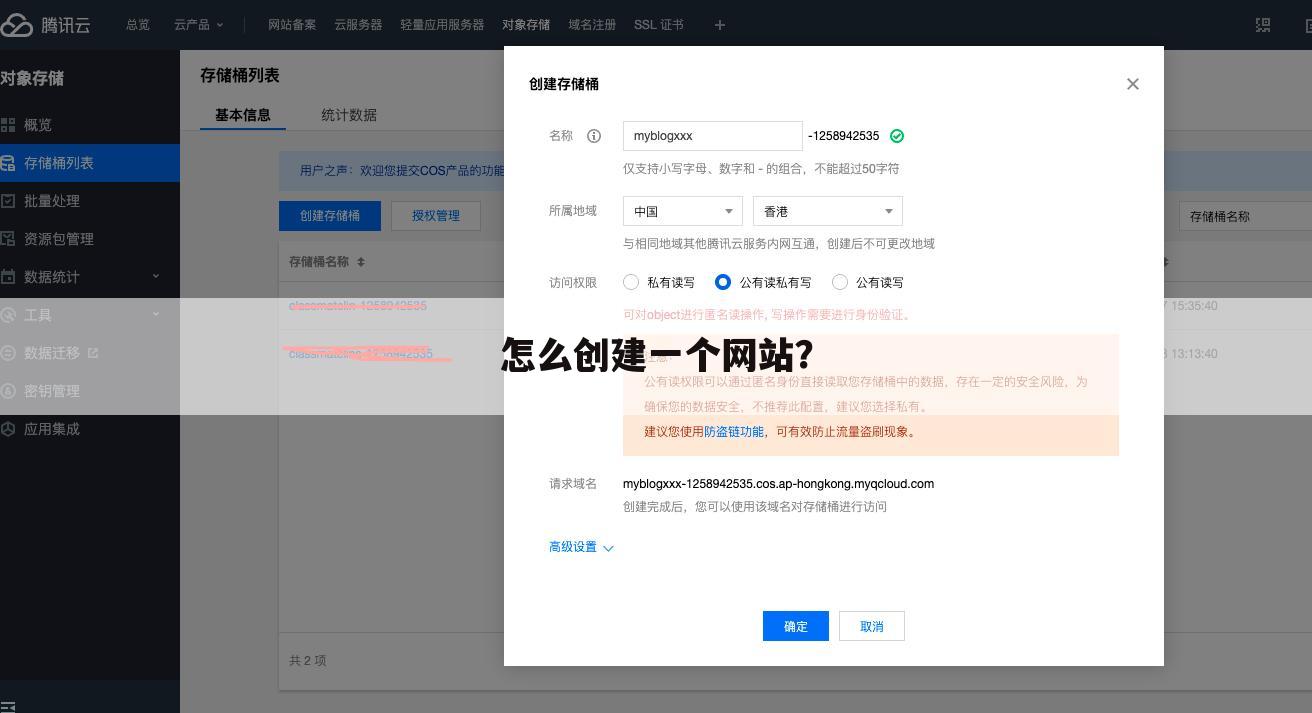Click the 存储桶名称 search field

[x=1245, y=216]
